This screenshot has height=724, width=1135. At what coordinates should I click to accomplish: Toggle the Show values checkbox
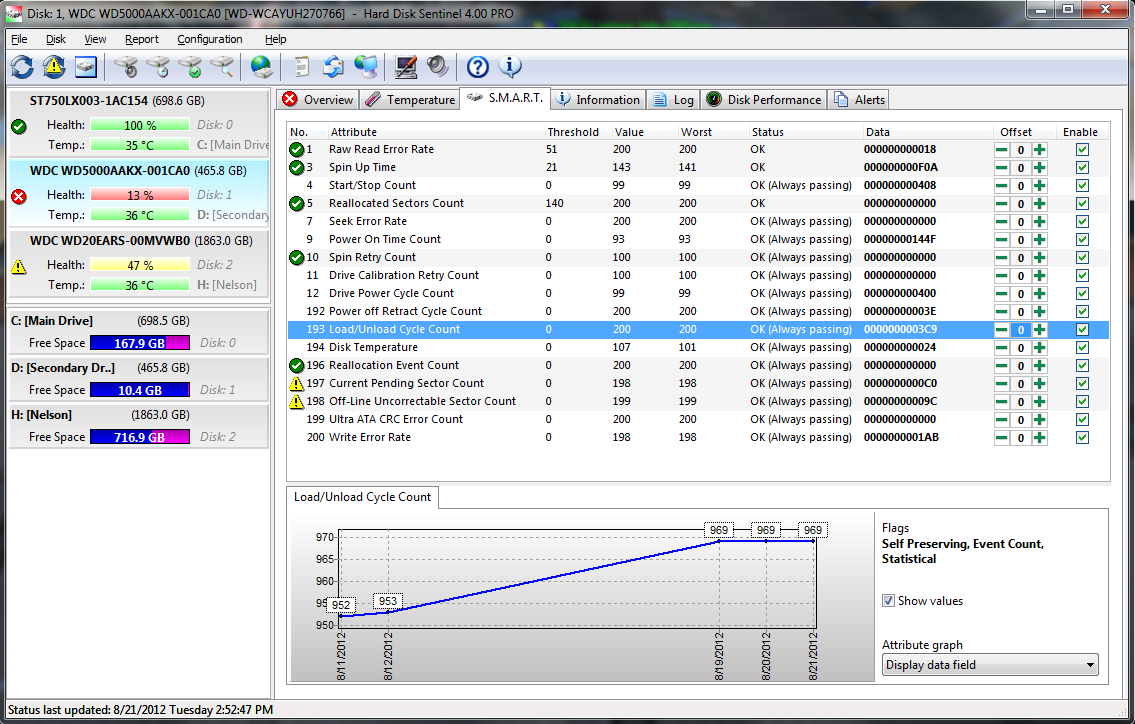(888, 601)
